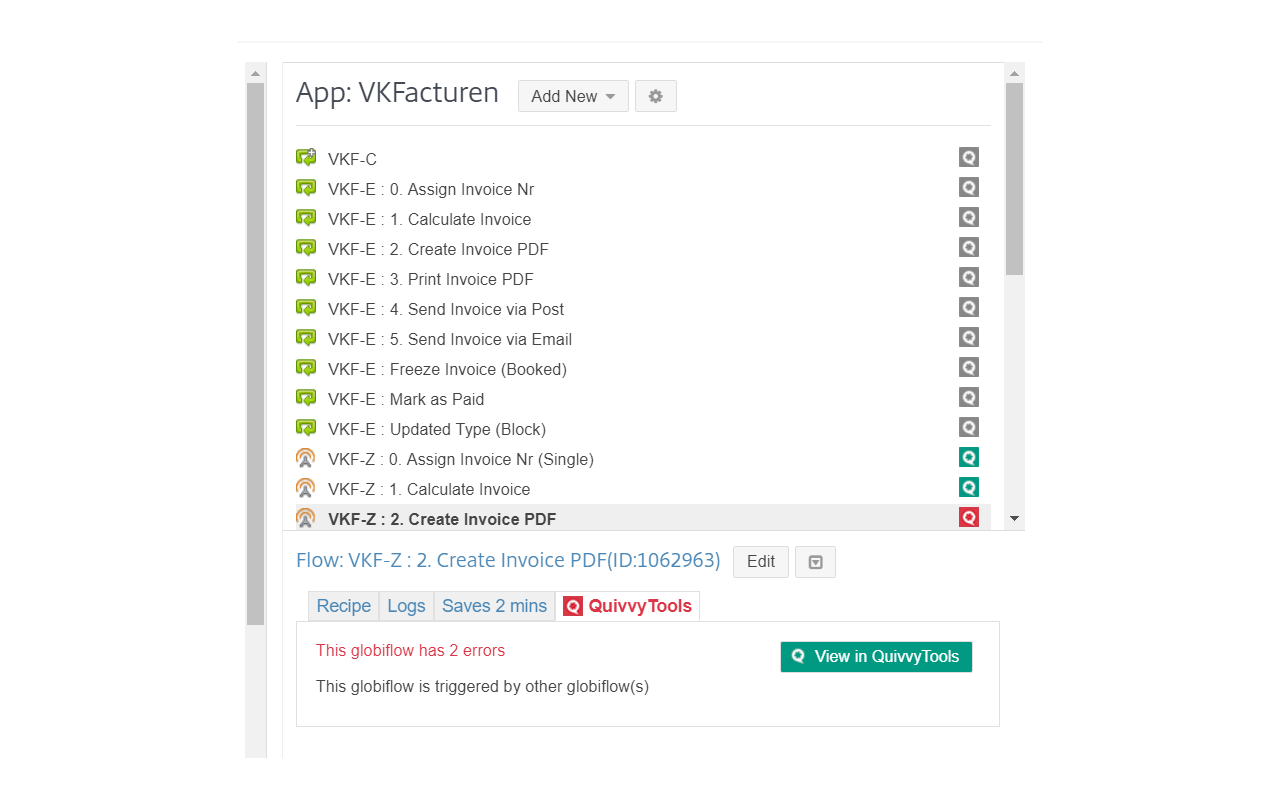Click QuivvyTools icon on Updated Type (Block) row

point(969,427)
